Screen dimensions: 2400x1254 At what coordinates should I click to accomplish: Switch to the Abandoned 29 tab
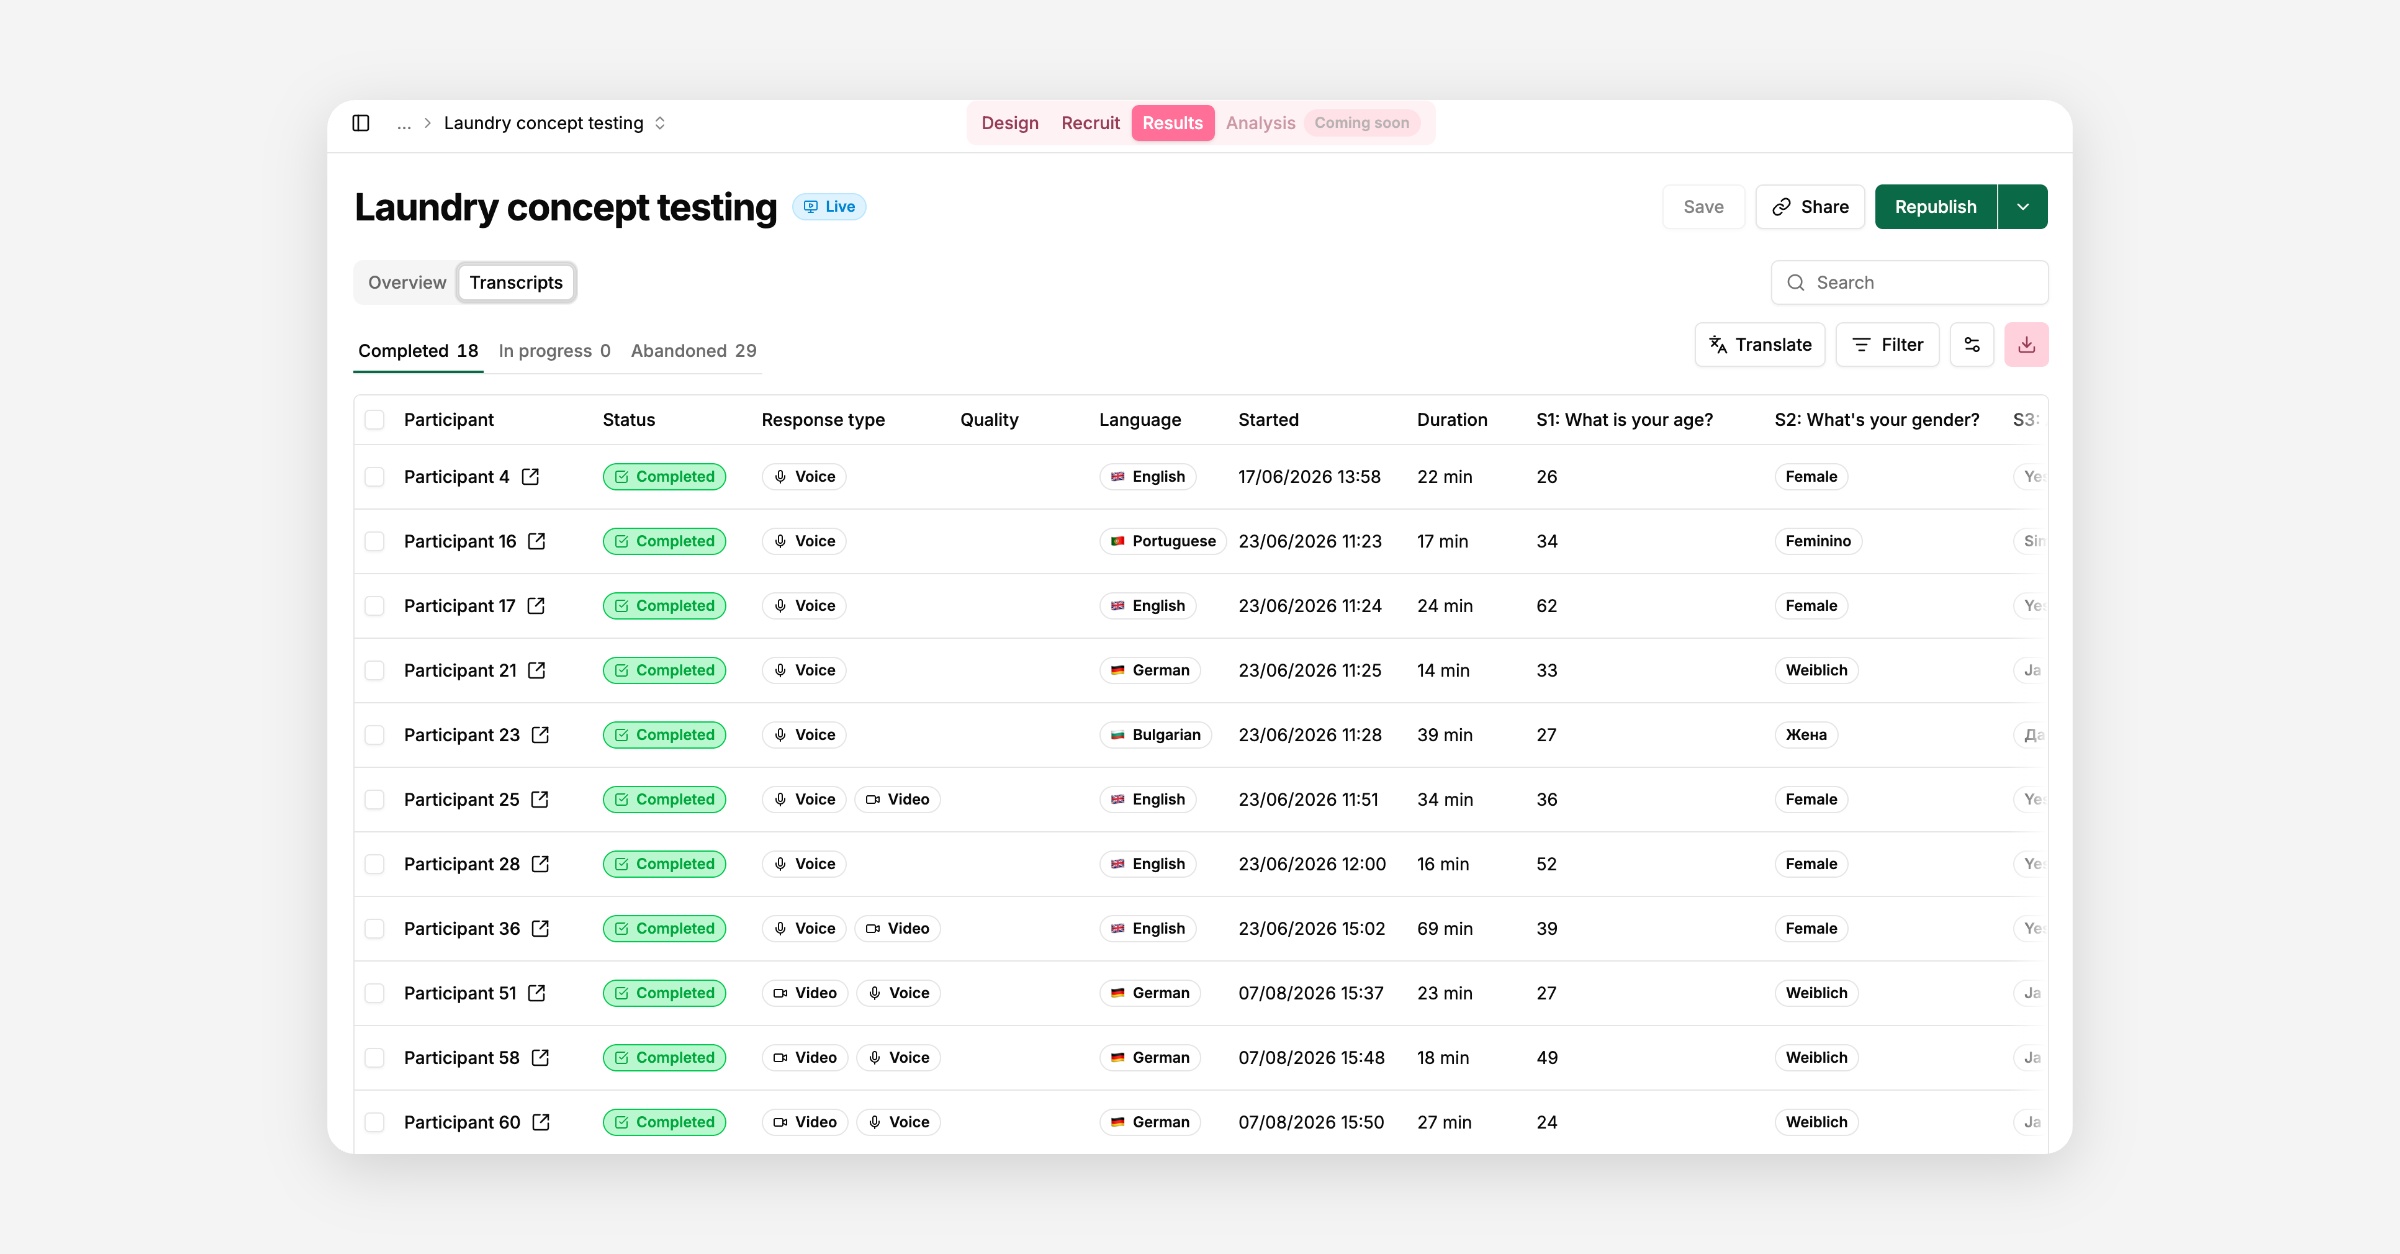[x=693, y=351]
